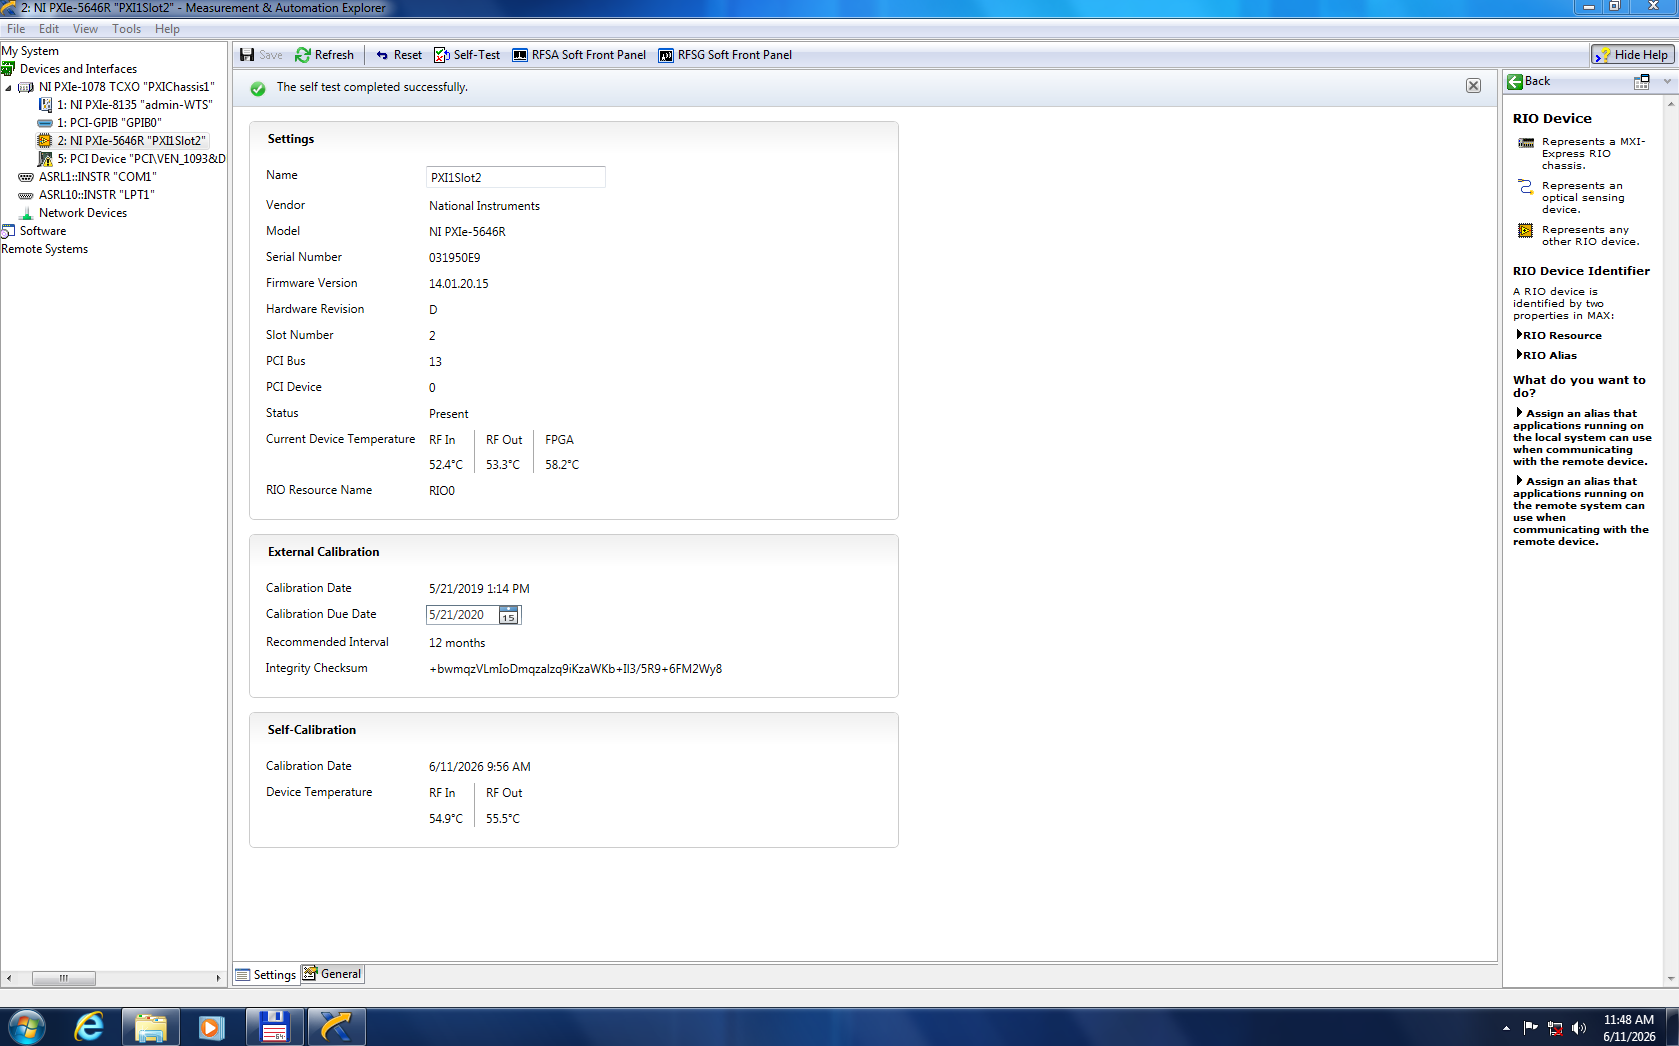This screenshot has width=1679, height=1046.
Task: Click the RIO Resource Name value RIO0
Action: [x=442, y=491]
